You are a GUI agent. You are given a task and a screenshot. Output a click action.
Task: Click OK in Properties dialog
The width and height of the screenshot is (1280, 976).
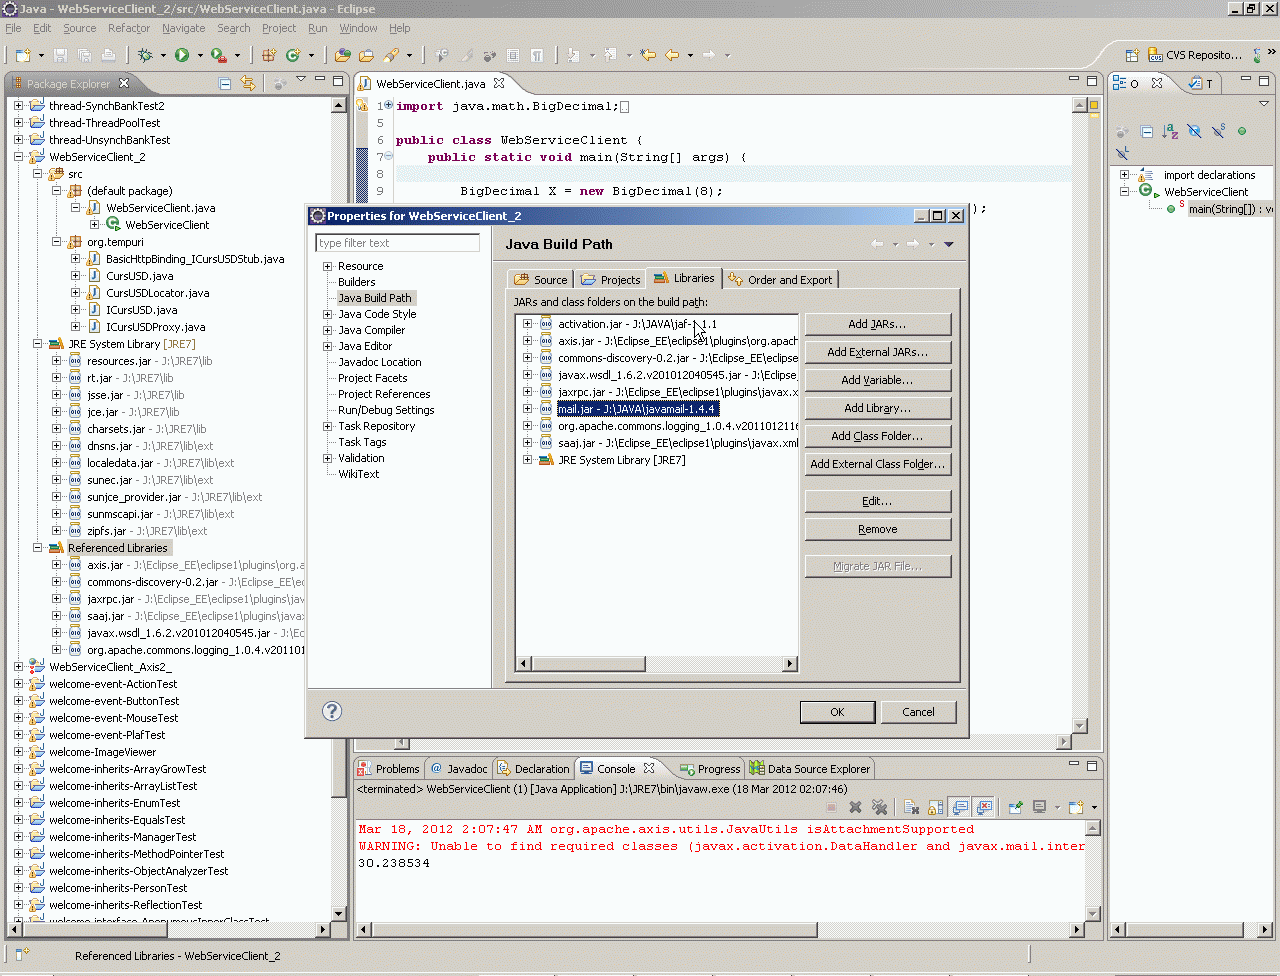coord(837,712)
